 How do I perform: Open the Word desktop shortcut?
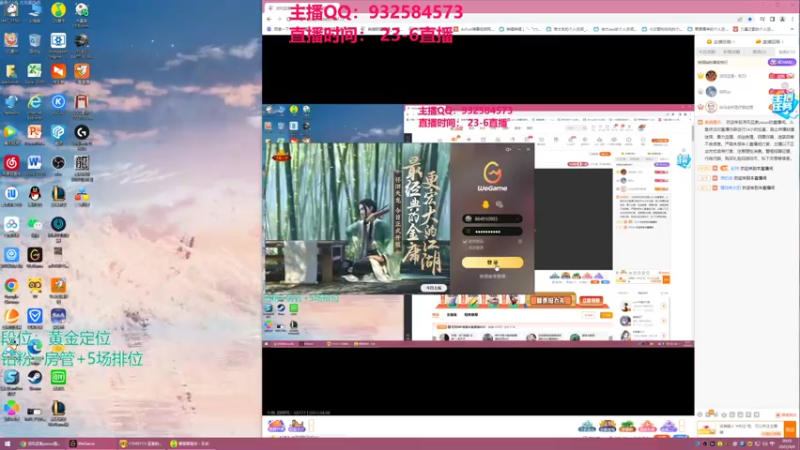[x=35, y=163]
